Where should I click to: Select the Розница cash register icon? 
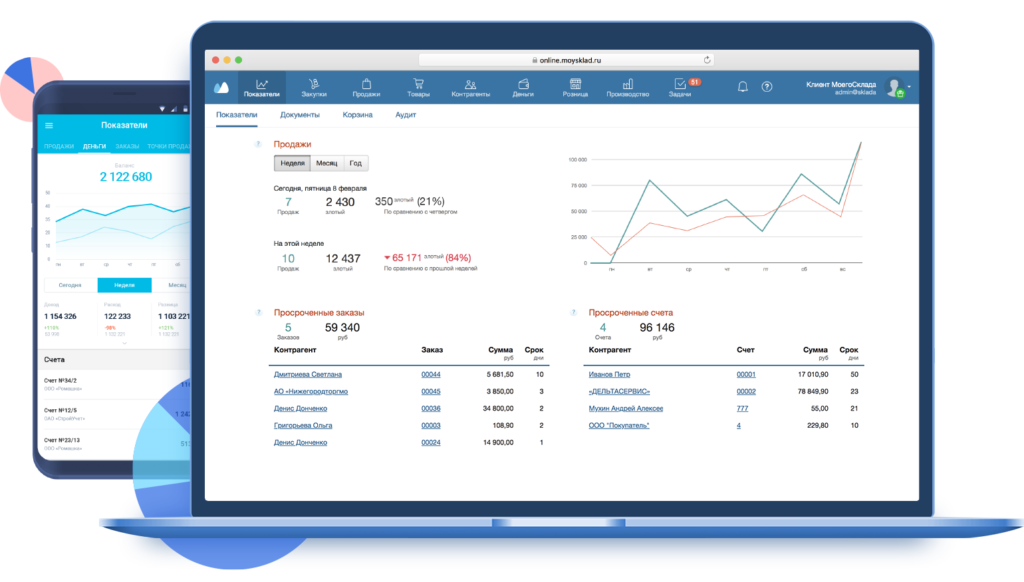pos(575,84)
